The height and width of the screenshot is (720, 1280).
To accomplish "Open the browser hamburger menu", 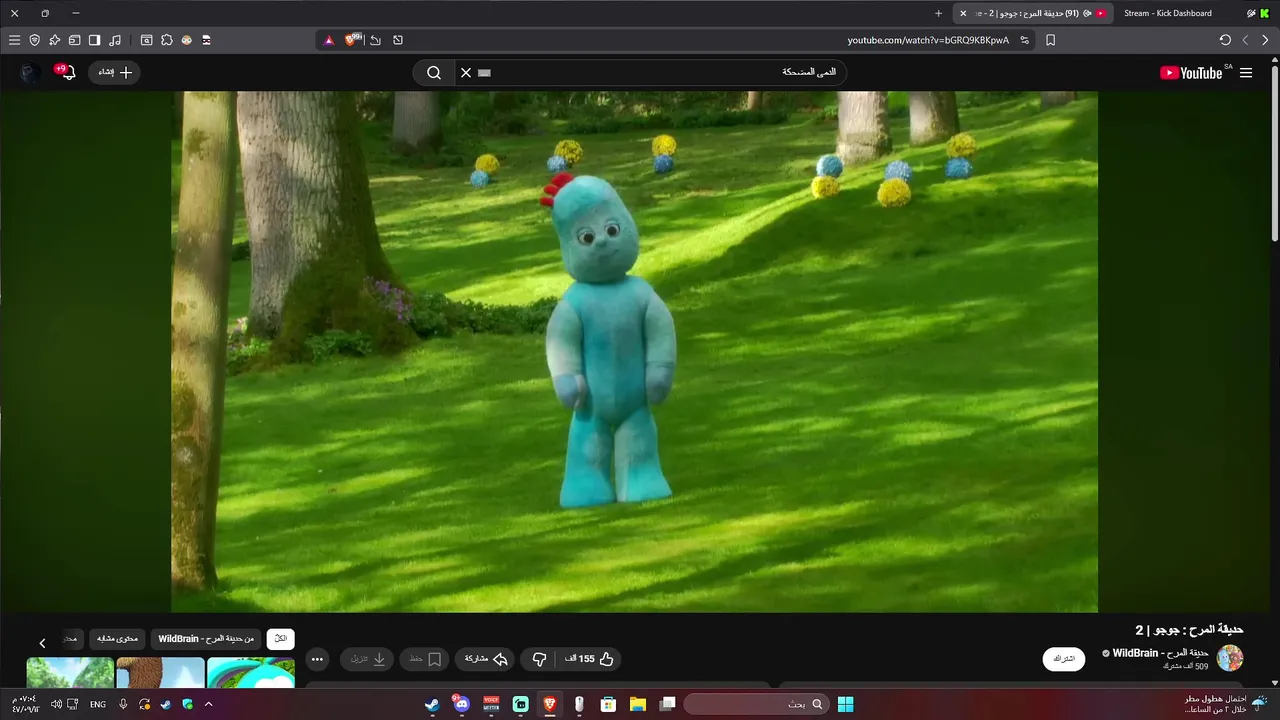I will (x=14, y=40).
